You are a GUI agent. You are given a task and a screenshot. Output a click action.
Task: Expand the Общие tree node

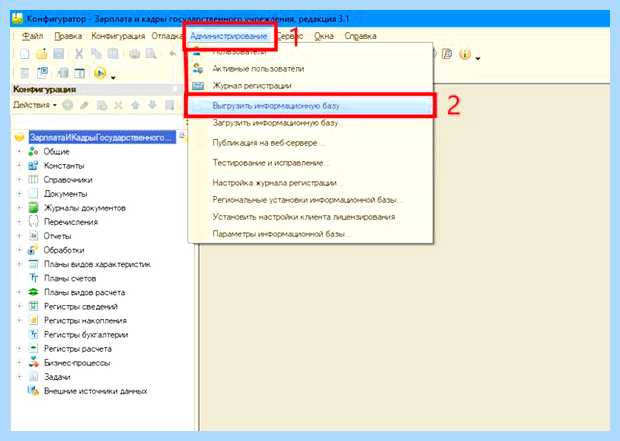19,151
